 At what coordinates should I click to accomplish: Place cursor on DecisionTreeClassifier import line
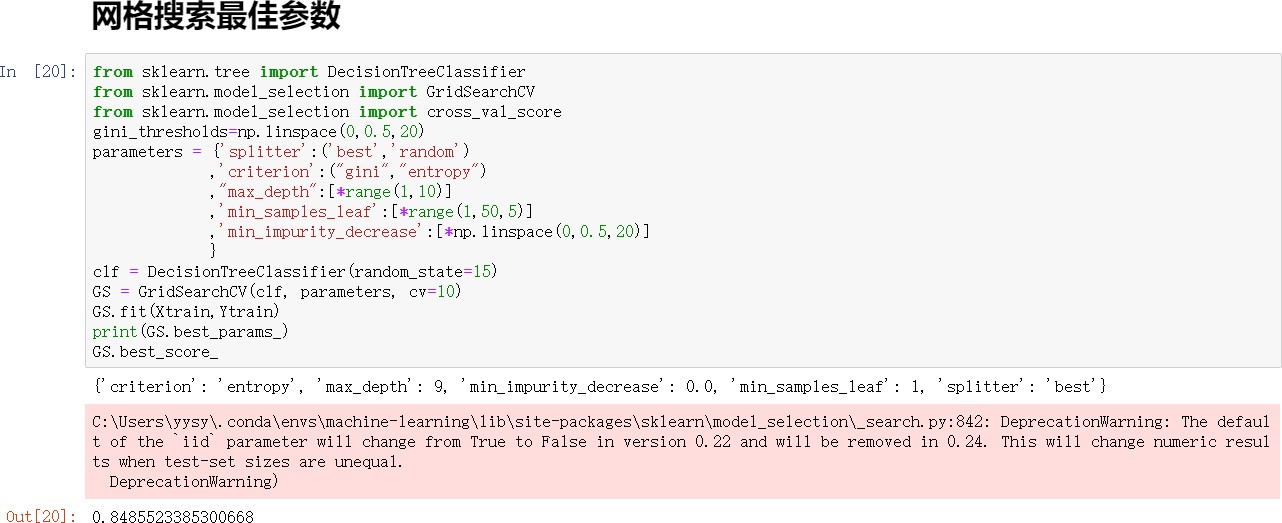[308, 72]
